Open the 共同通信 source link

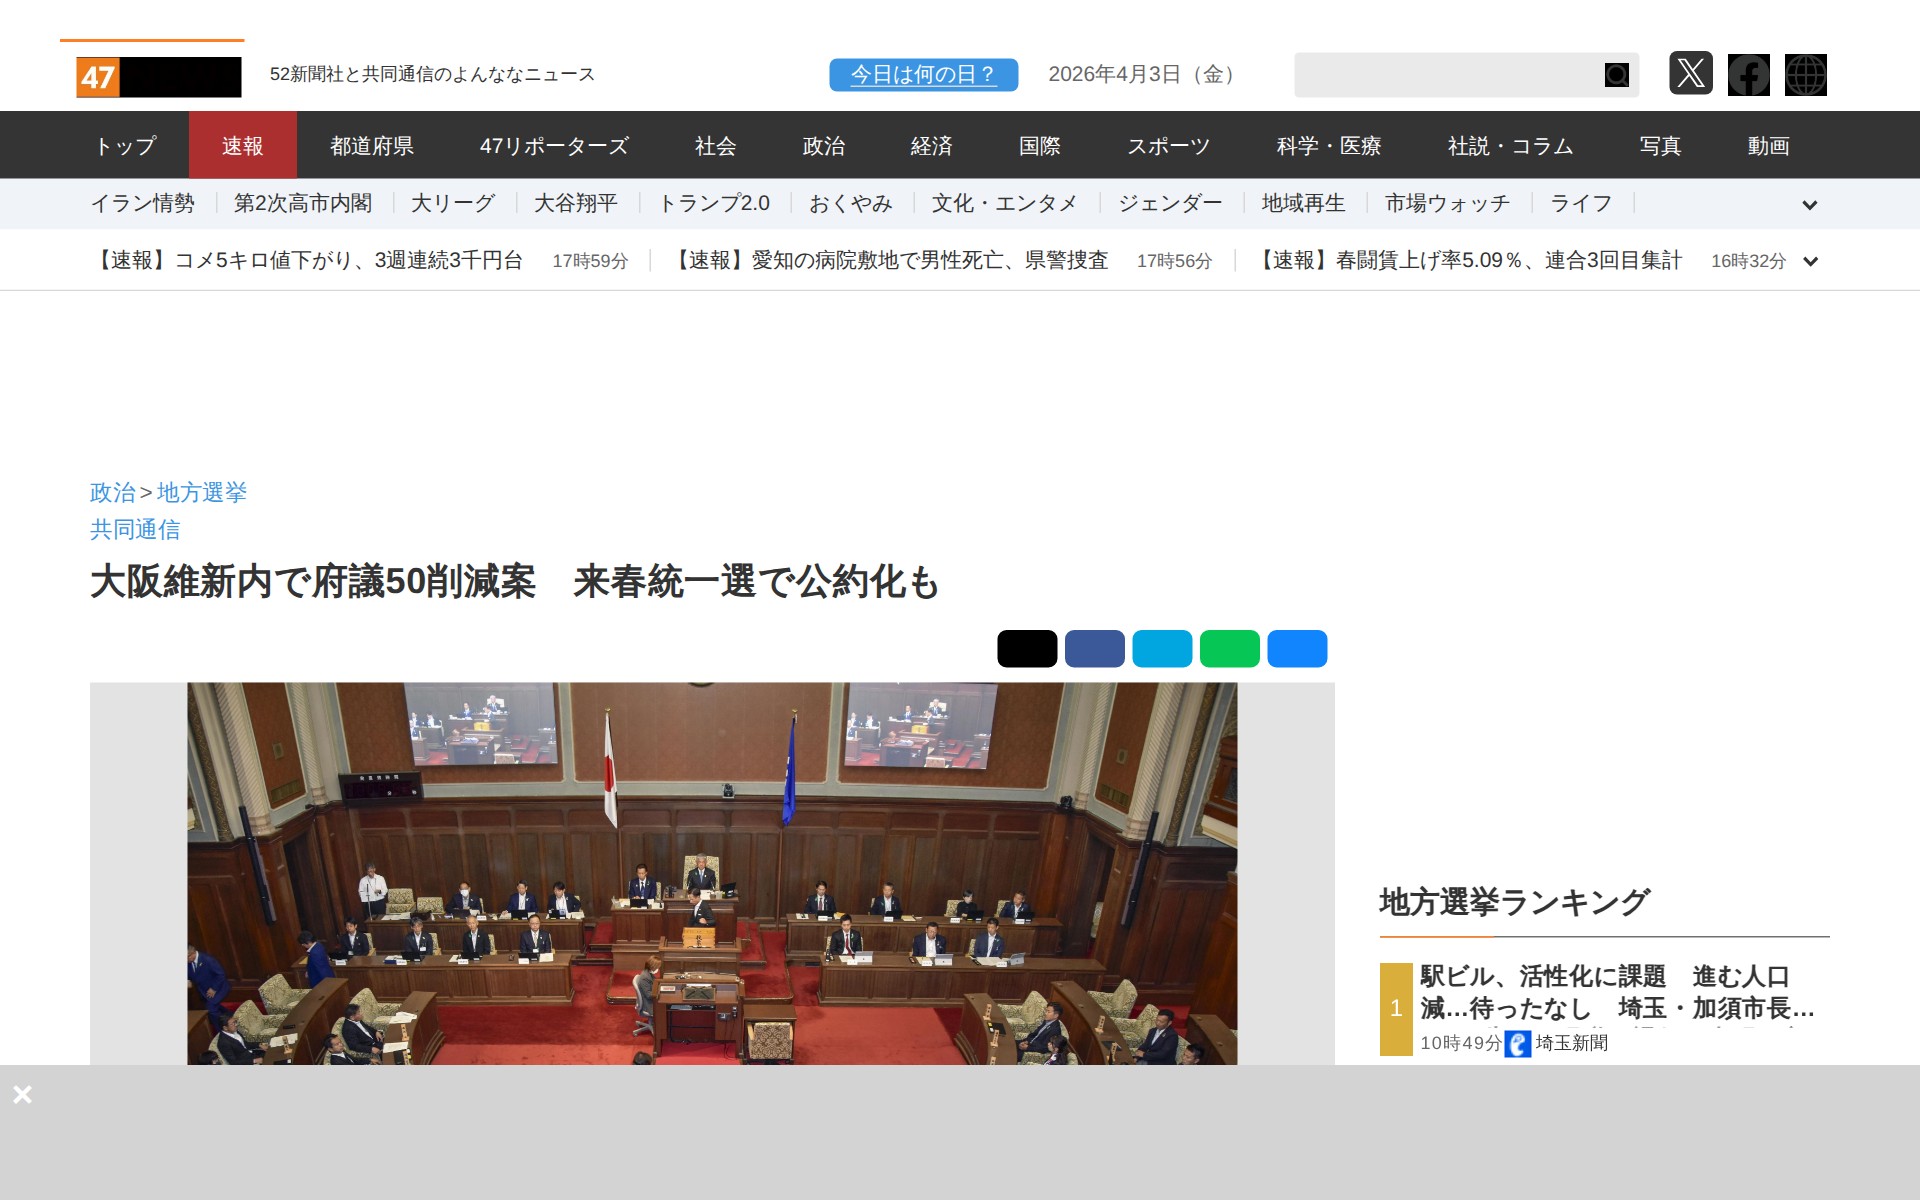[135, 529]
